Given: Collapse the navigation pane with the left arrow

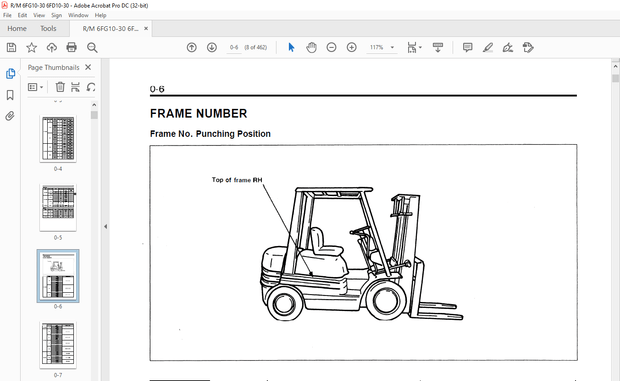Looking at the screenshot, I should 106,226.
